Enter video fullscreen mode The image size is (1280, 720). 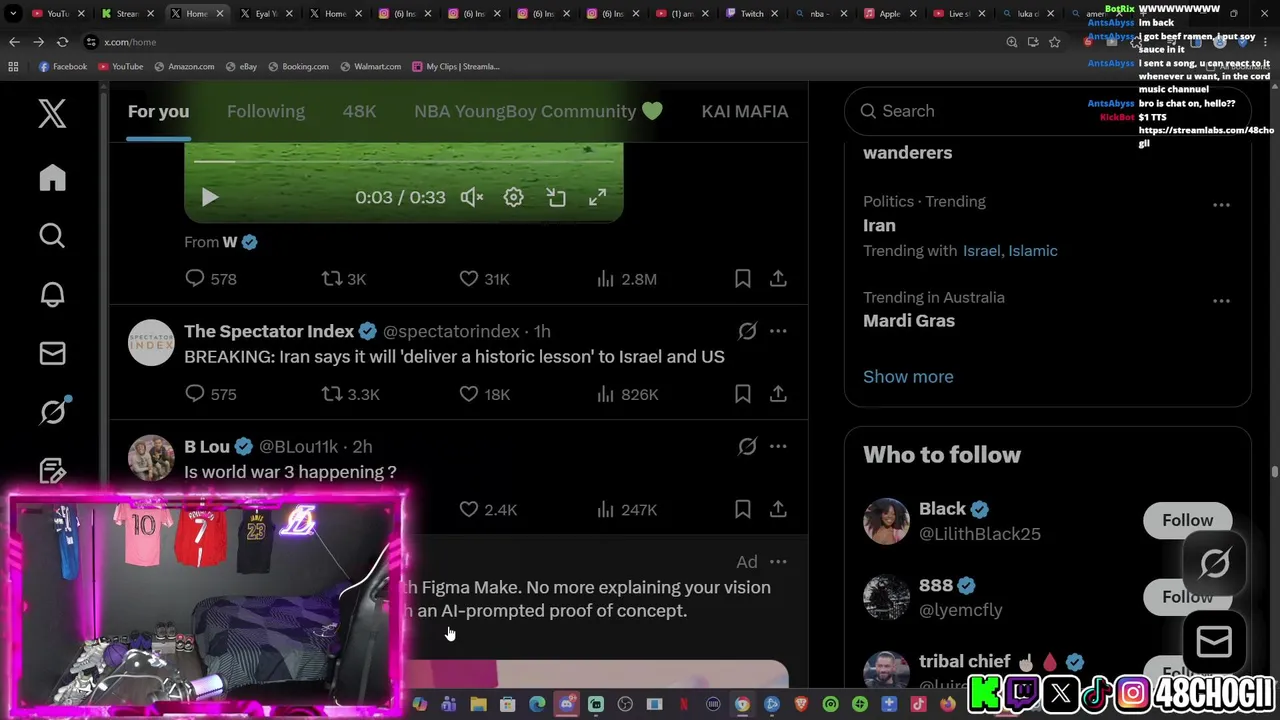pyautogui.click(x=597, y=197)
